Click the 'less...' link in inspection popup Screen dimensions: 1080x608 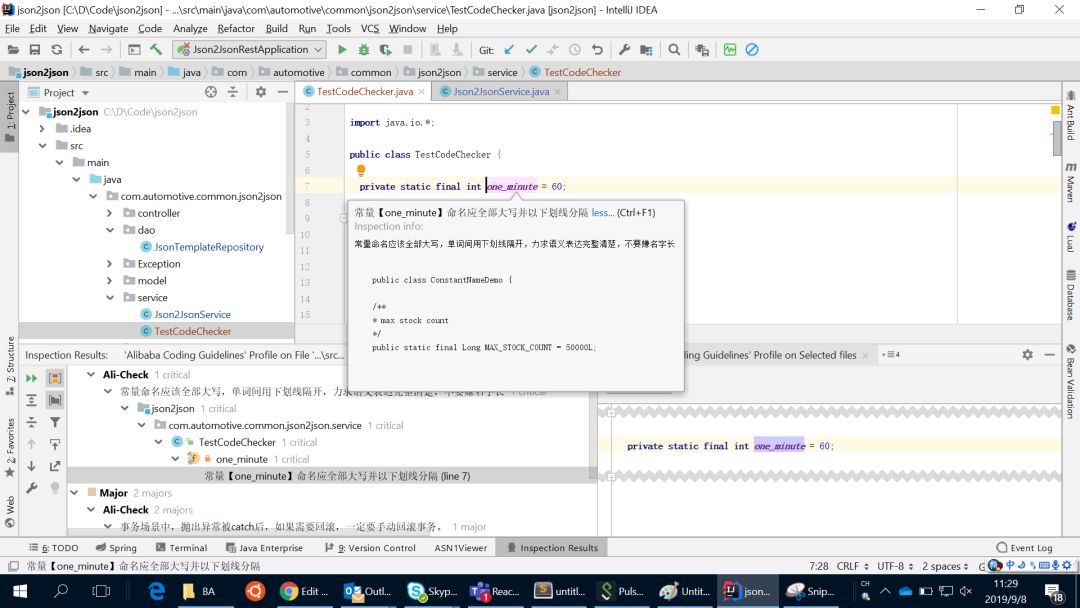pyautogui.click(x=602, y=213)
